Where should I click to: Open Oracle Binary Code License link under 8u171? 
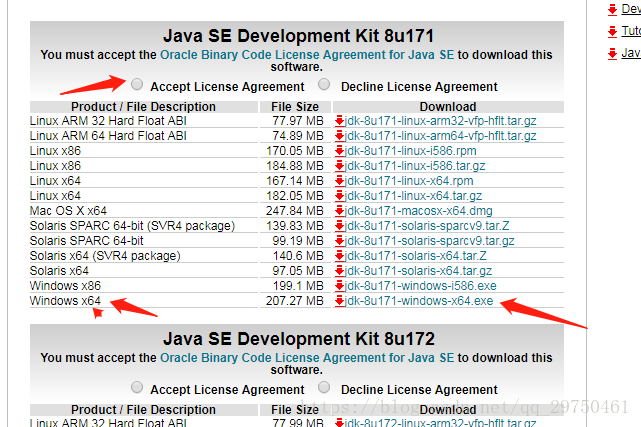307,55
